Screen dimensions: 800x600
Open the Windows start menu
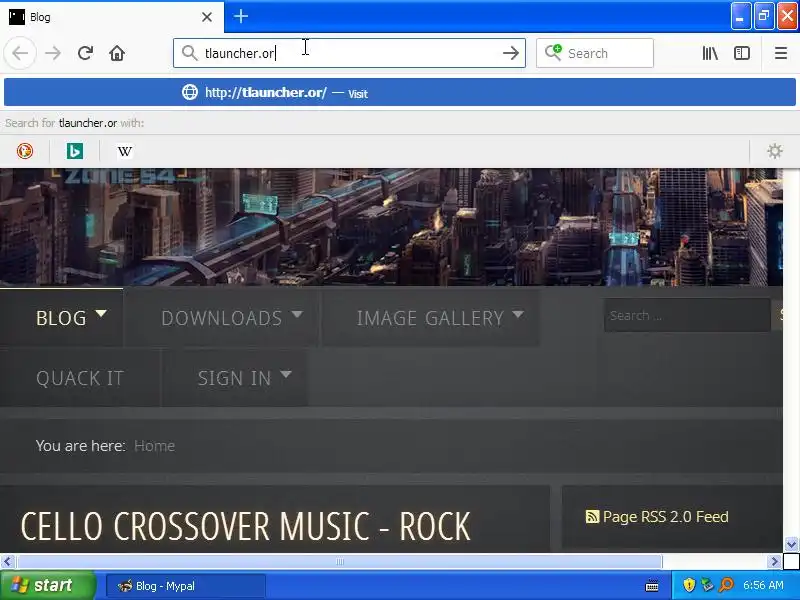47,585
